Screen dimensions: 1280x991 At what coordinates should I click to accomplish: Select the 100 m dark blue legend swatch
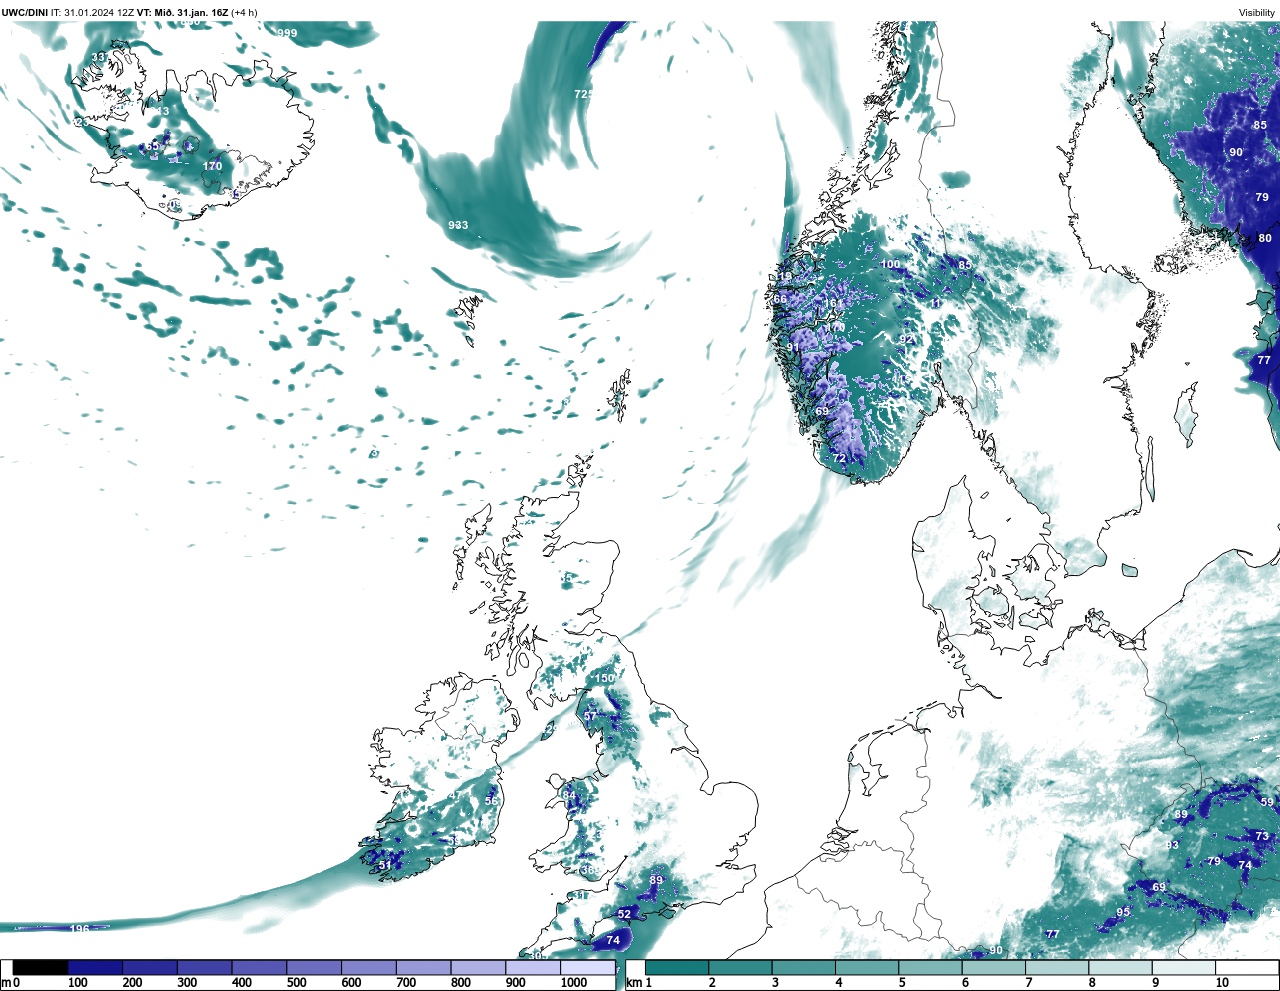96,968
